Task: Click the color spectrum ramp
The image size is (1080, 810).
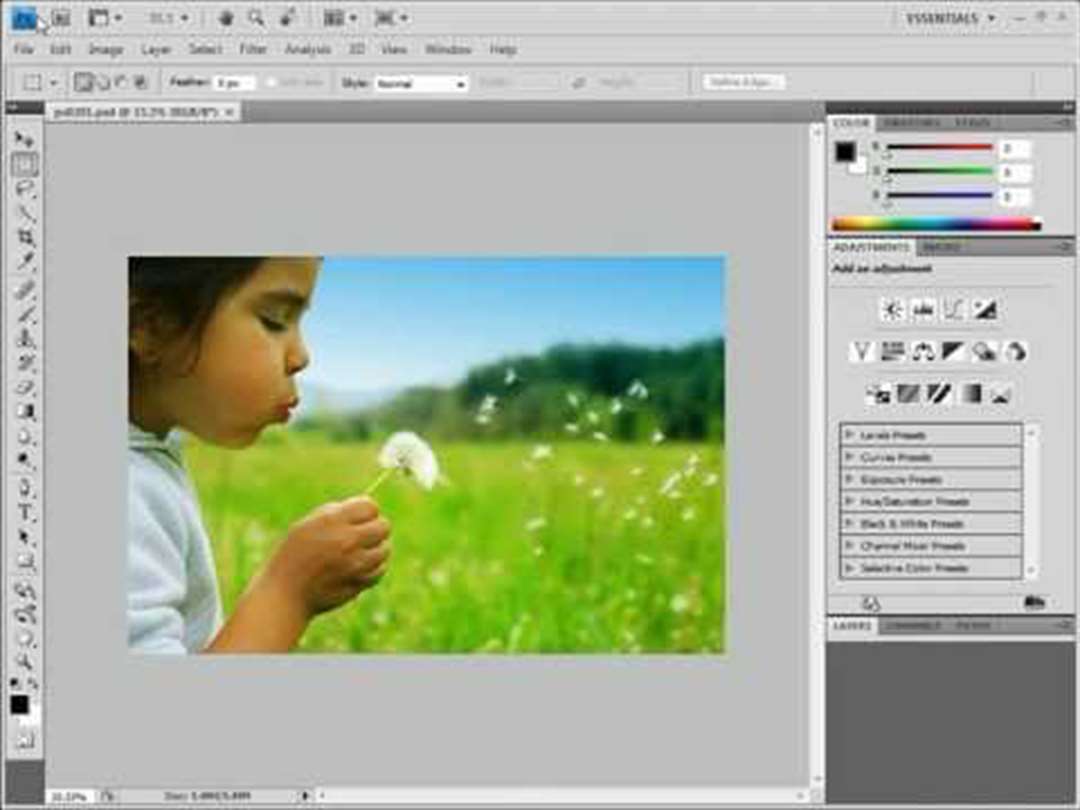Action: [937, 224]
